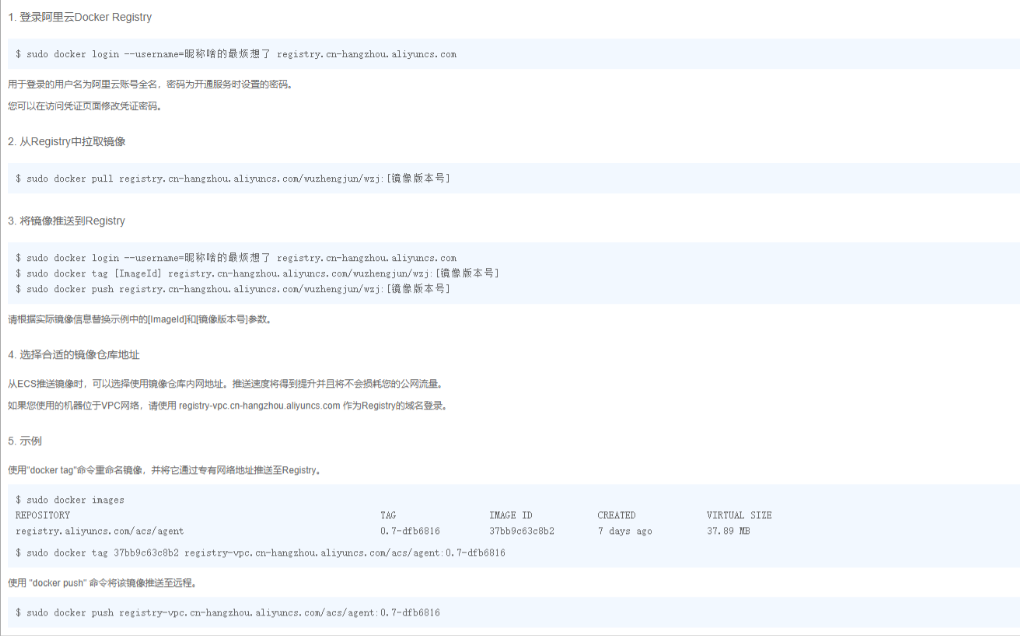Screen dimensions: 1020x636
Task: Click the sentence starting with 从ECS推送镜像时
Action: (226, 384)
